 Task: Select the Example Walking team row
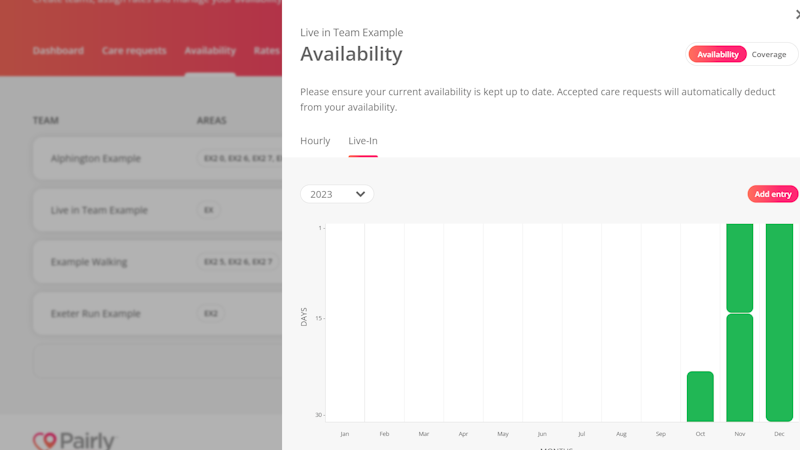158,262
